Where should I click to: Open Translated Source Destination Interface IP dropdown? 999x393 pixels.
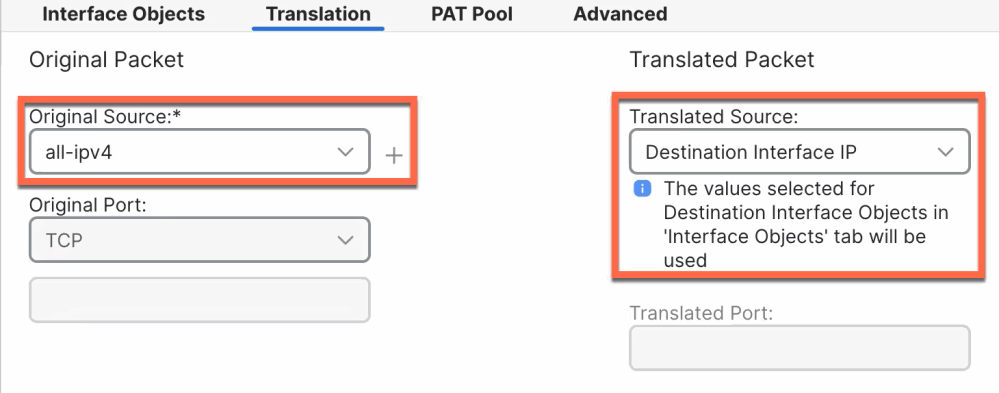coord(800,152)
